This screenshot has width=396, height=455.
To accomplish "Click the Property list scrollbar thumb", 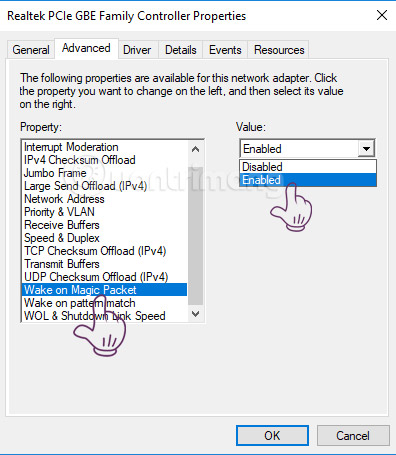I will (x=196, y=236).
